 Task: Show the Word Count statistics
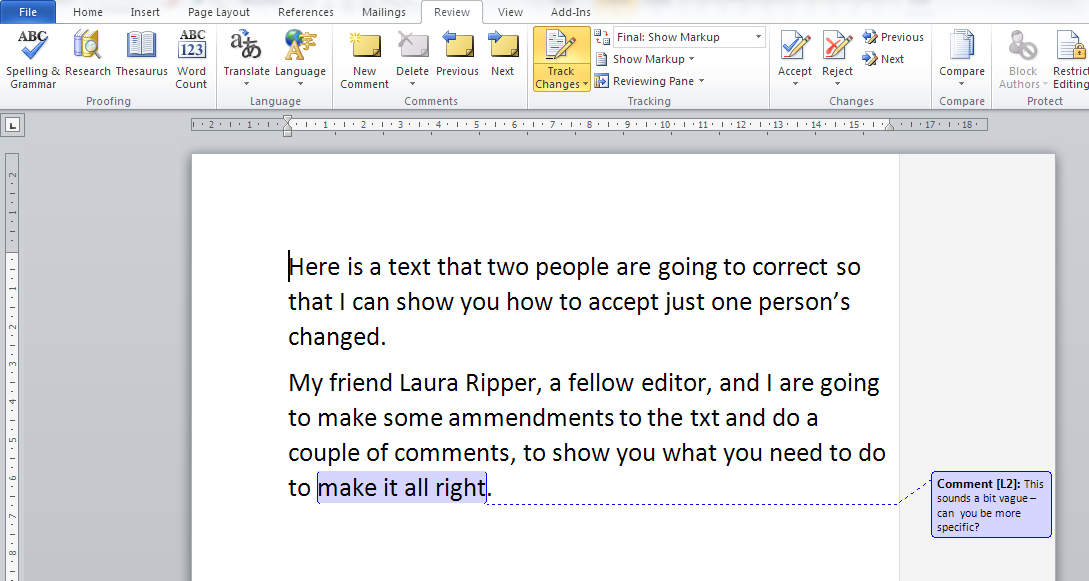coord(191,58)
